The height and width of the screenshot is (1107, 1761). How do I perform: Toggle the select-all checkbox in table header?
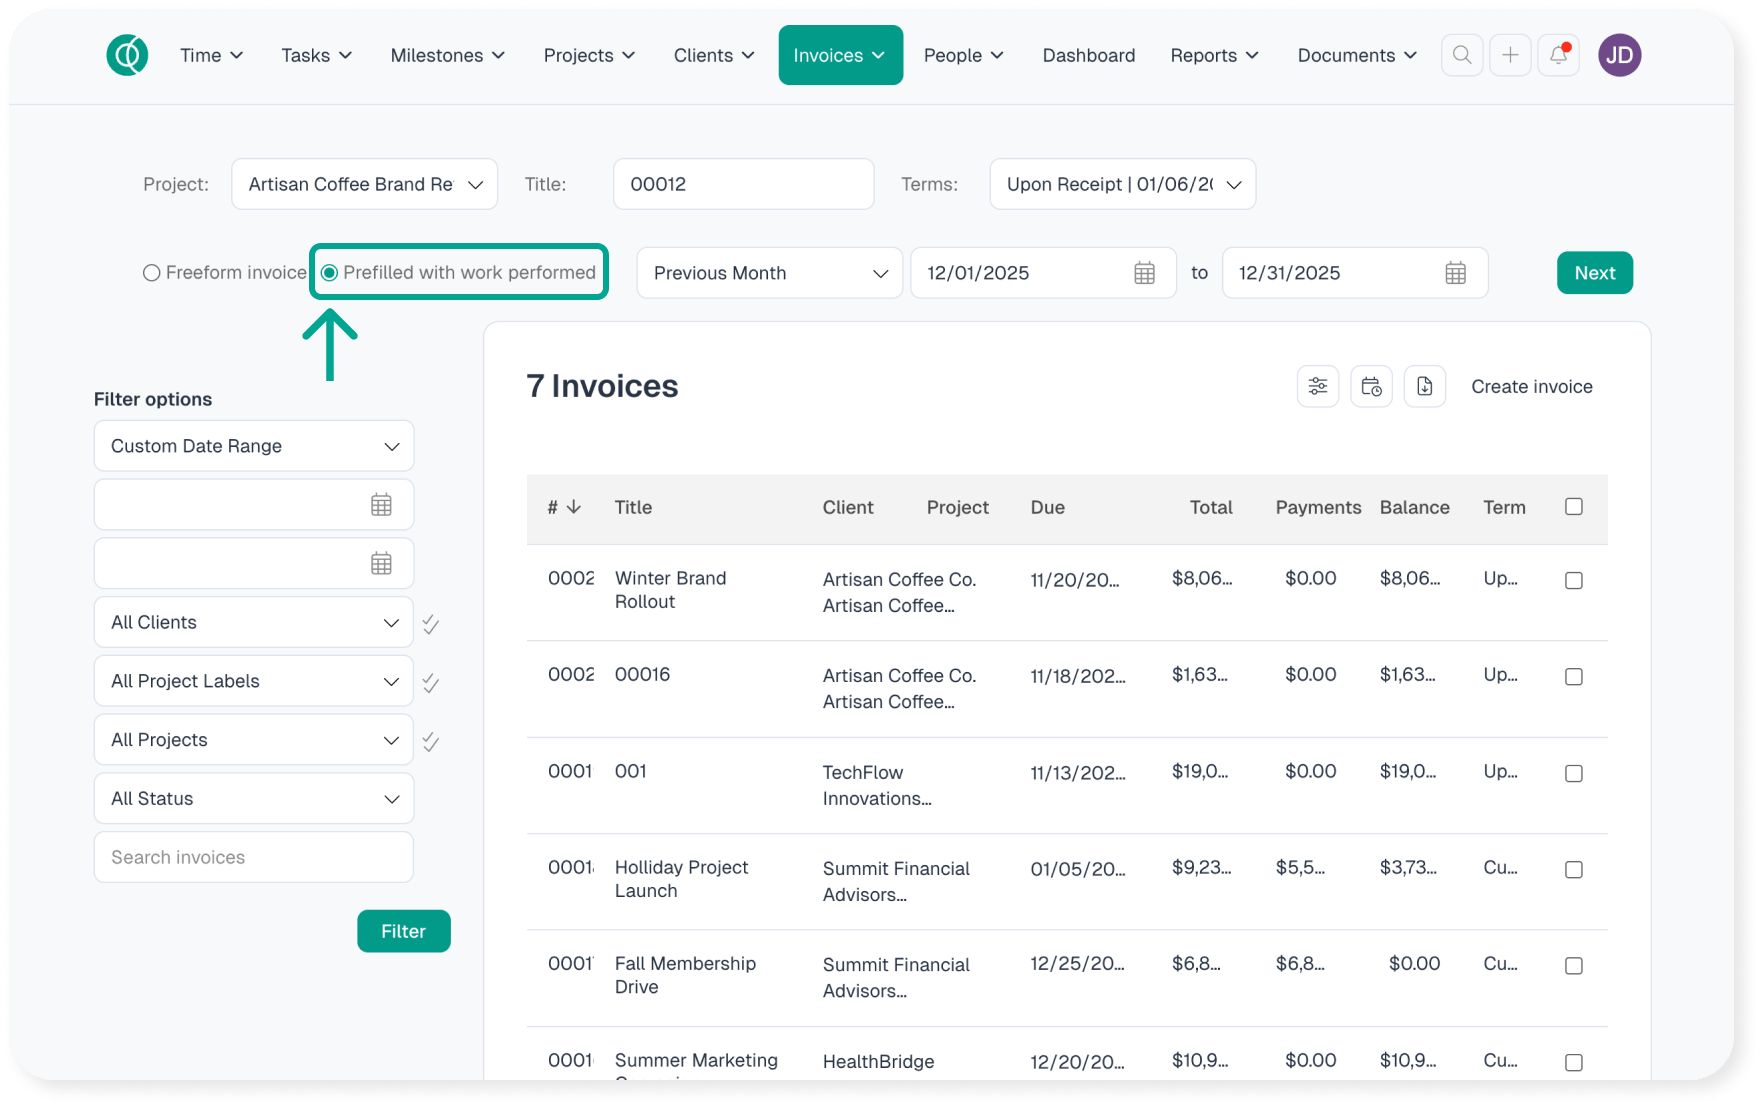[x=1573, y=507]
